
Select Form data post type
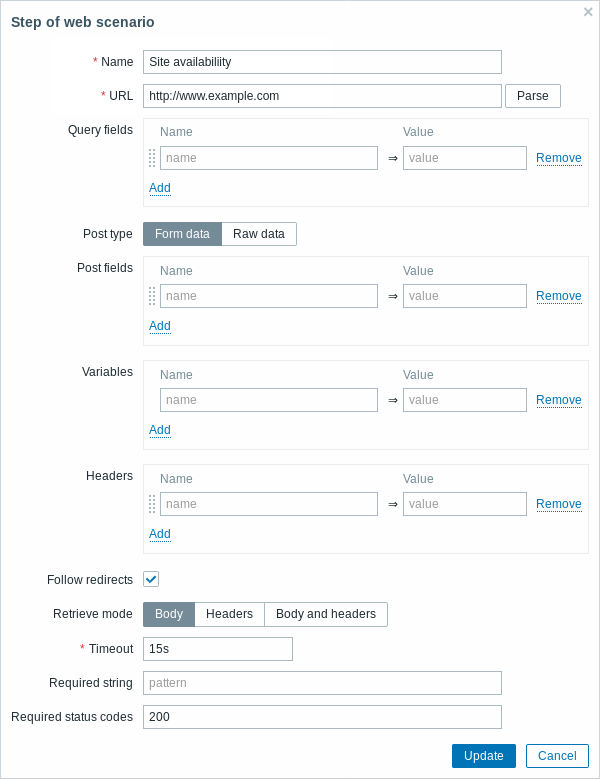182,234
